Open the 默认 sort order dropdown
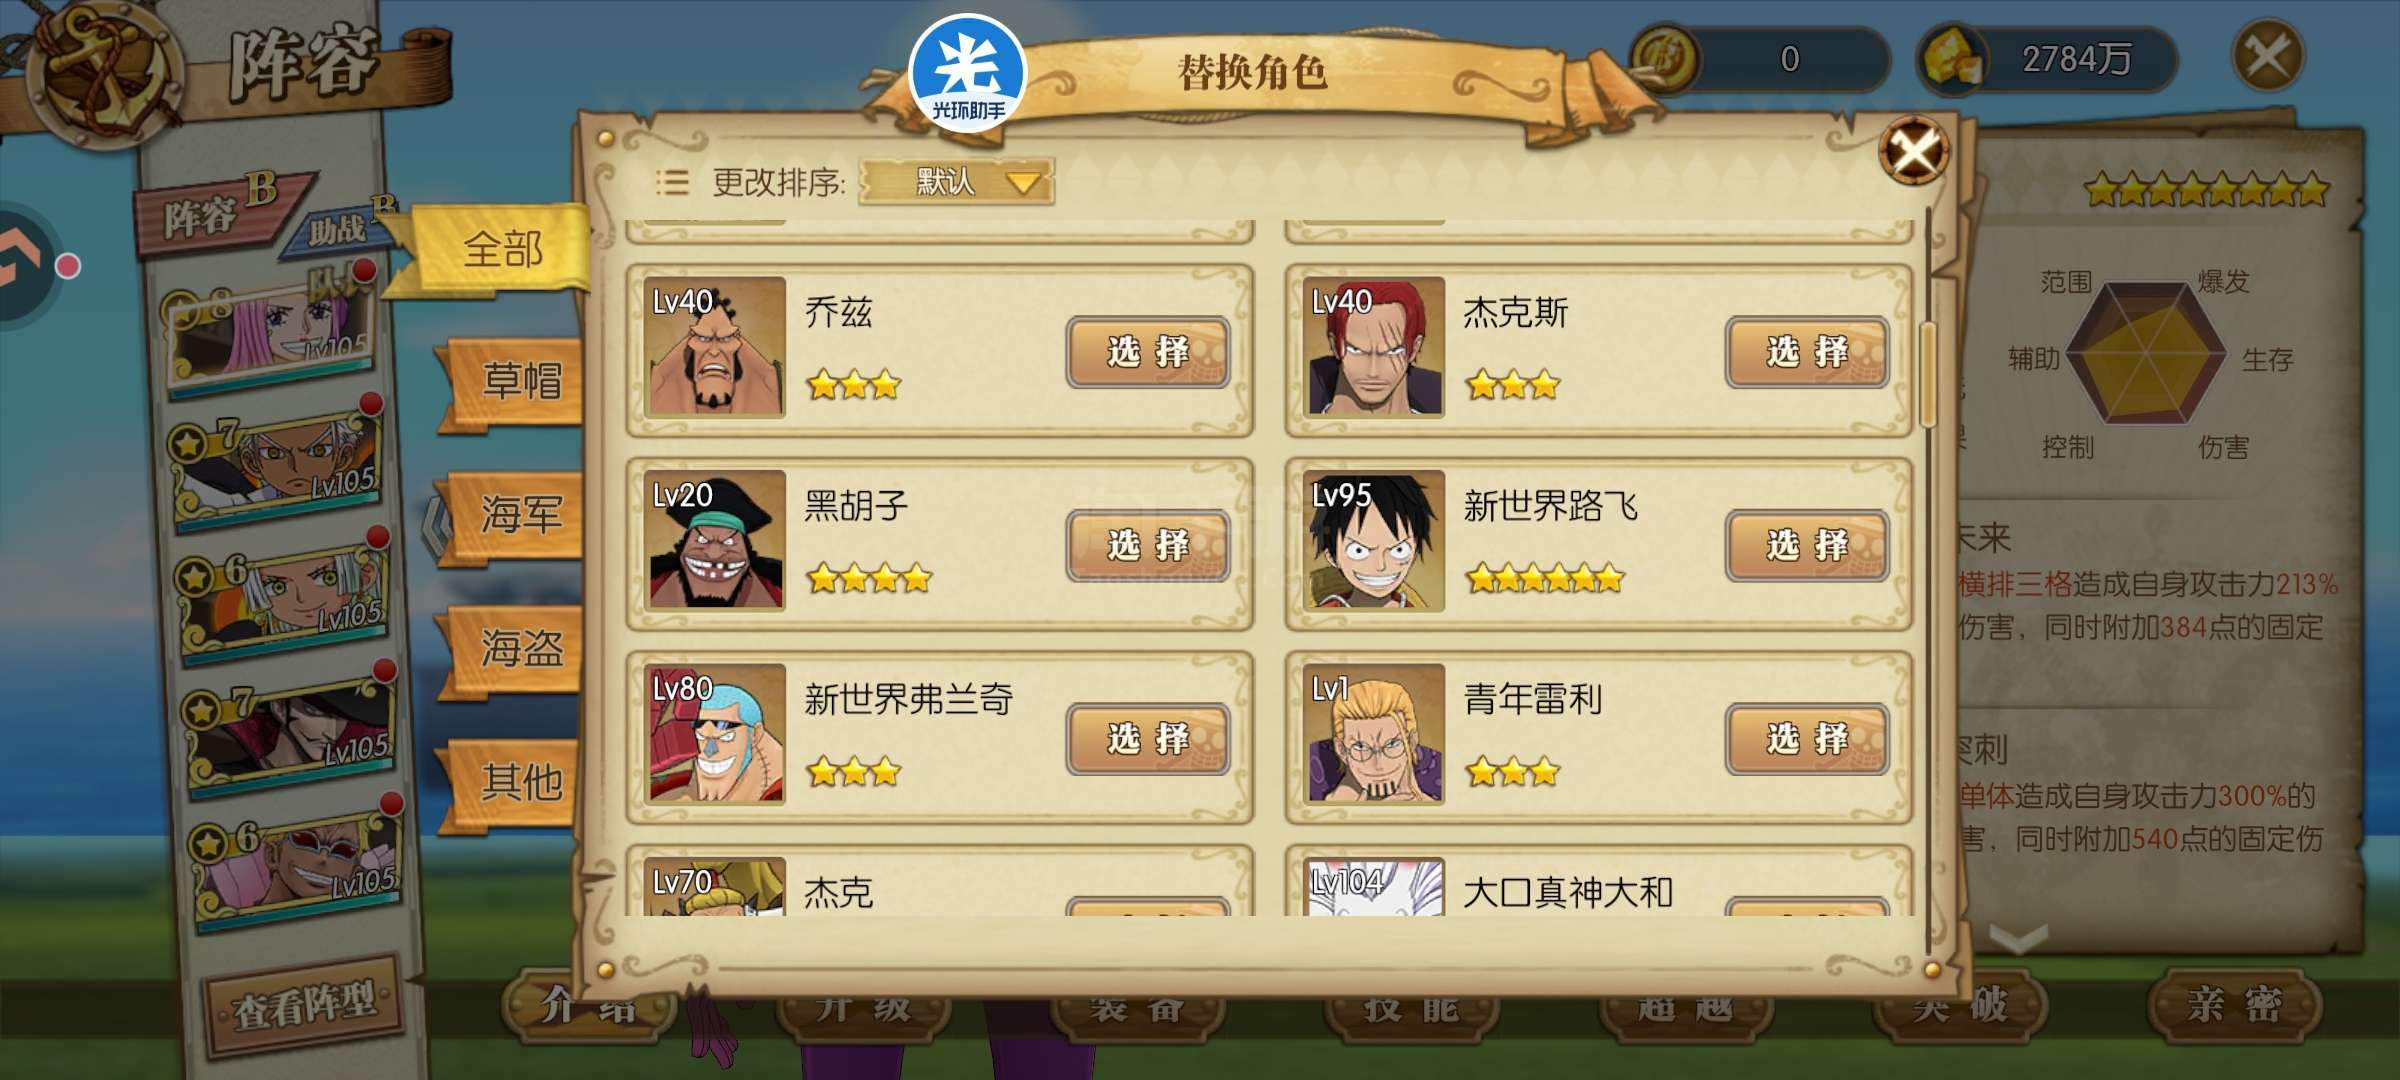This screenshot has height=1080, width=2400. click(956, 182)
